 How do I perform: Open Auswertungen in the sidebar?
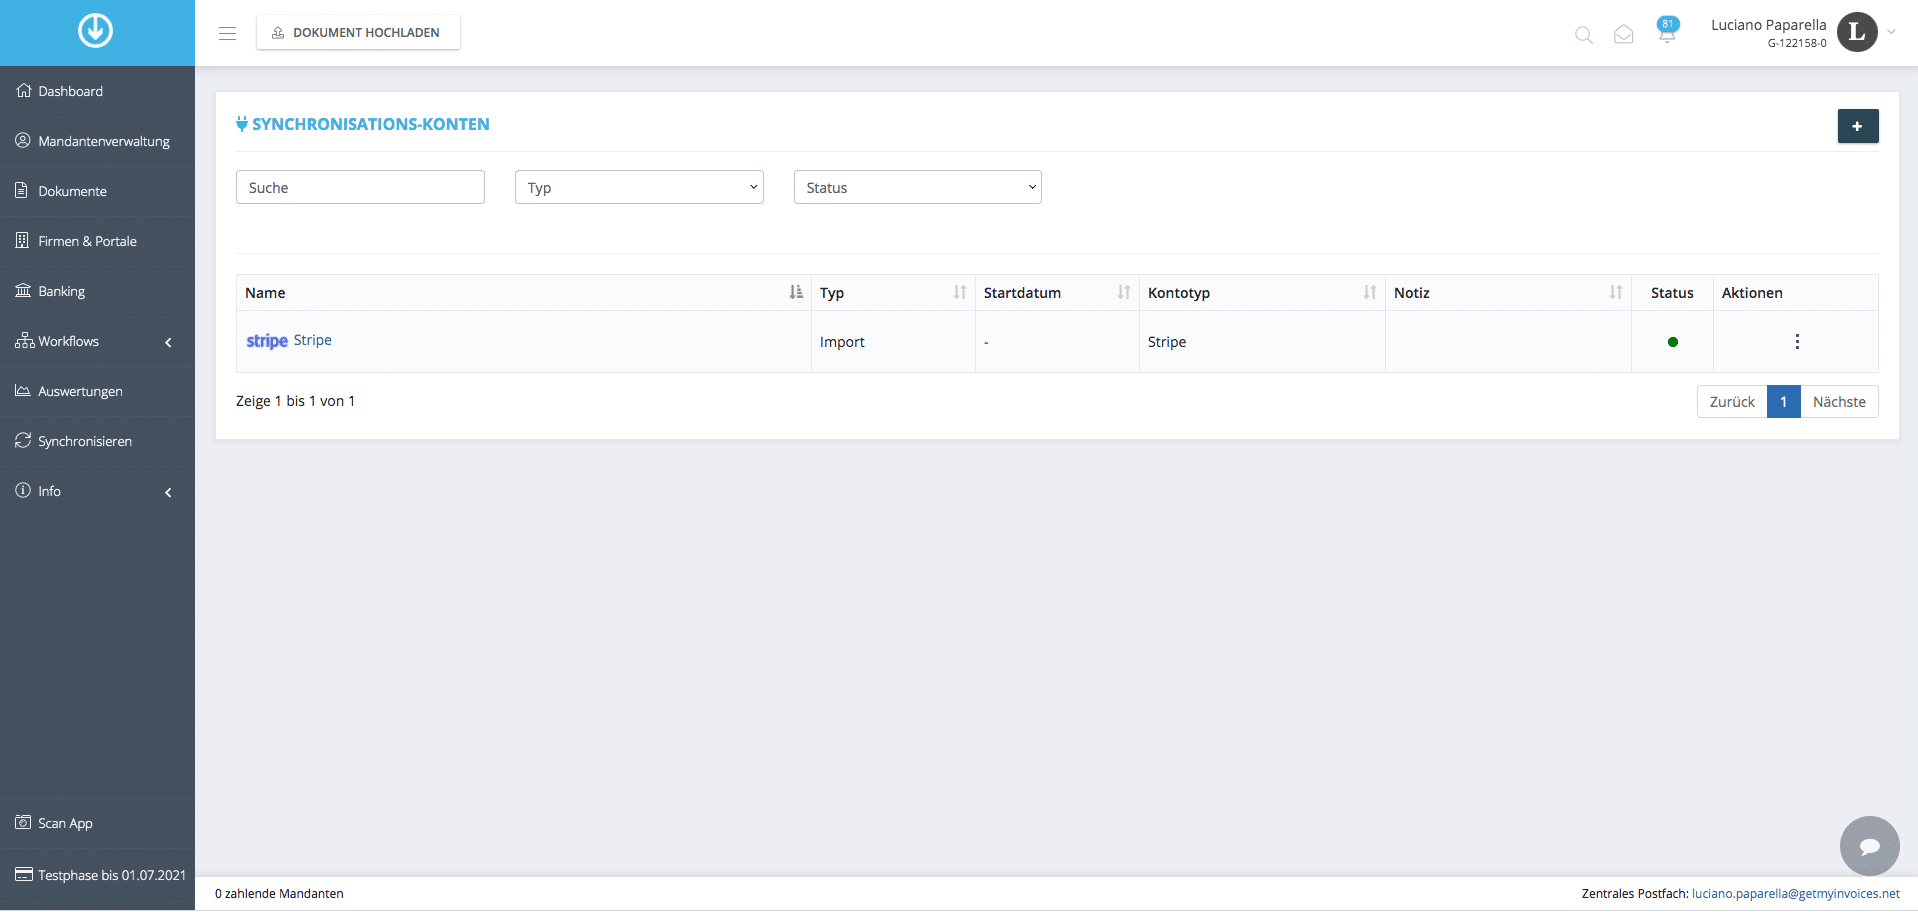pyautogui.click(x=97, y=391)
